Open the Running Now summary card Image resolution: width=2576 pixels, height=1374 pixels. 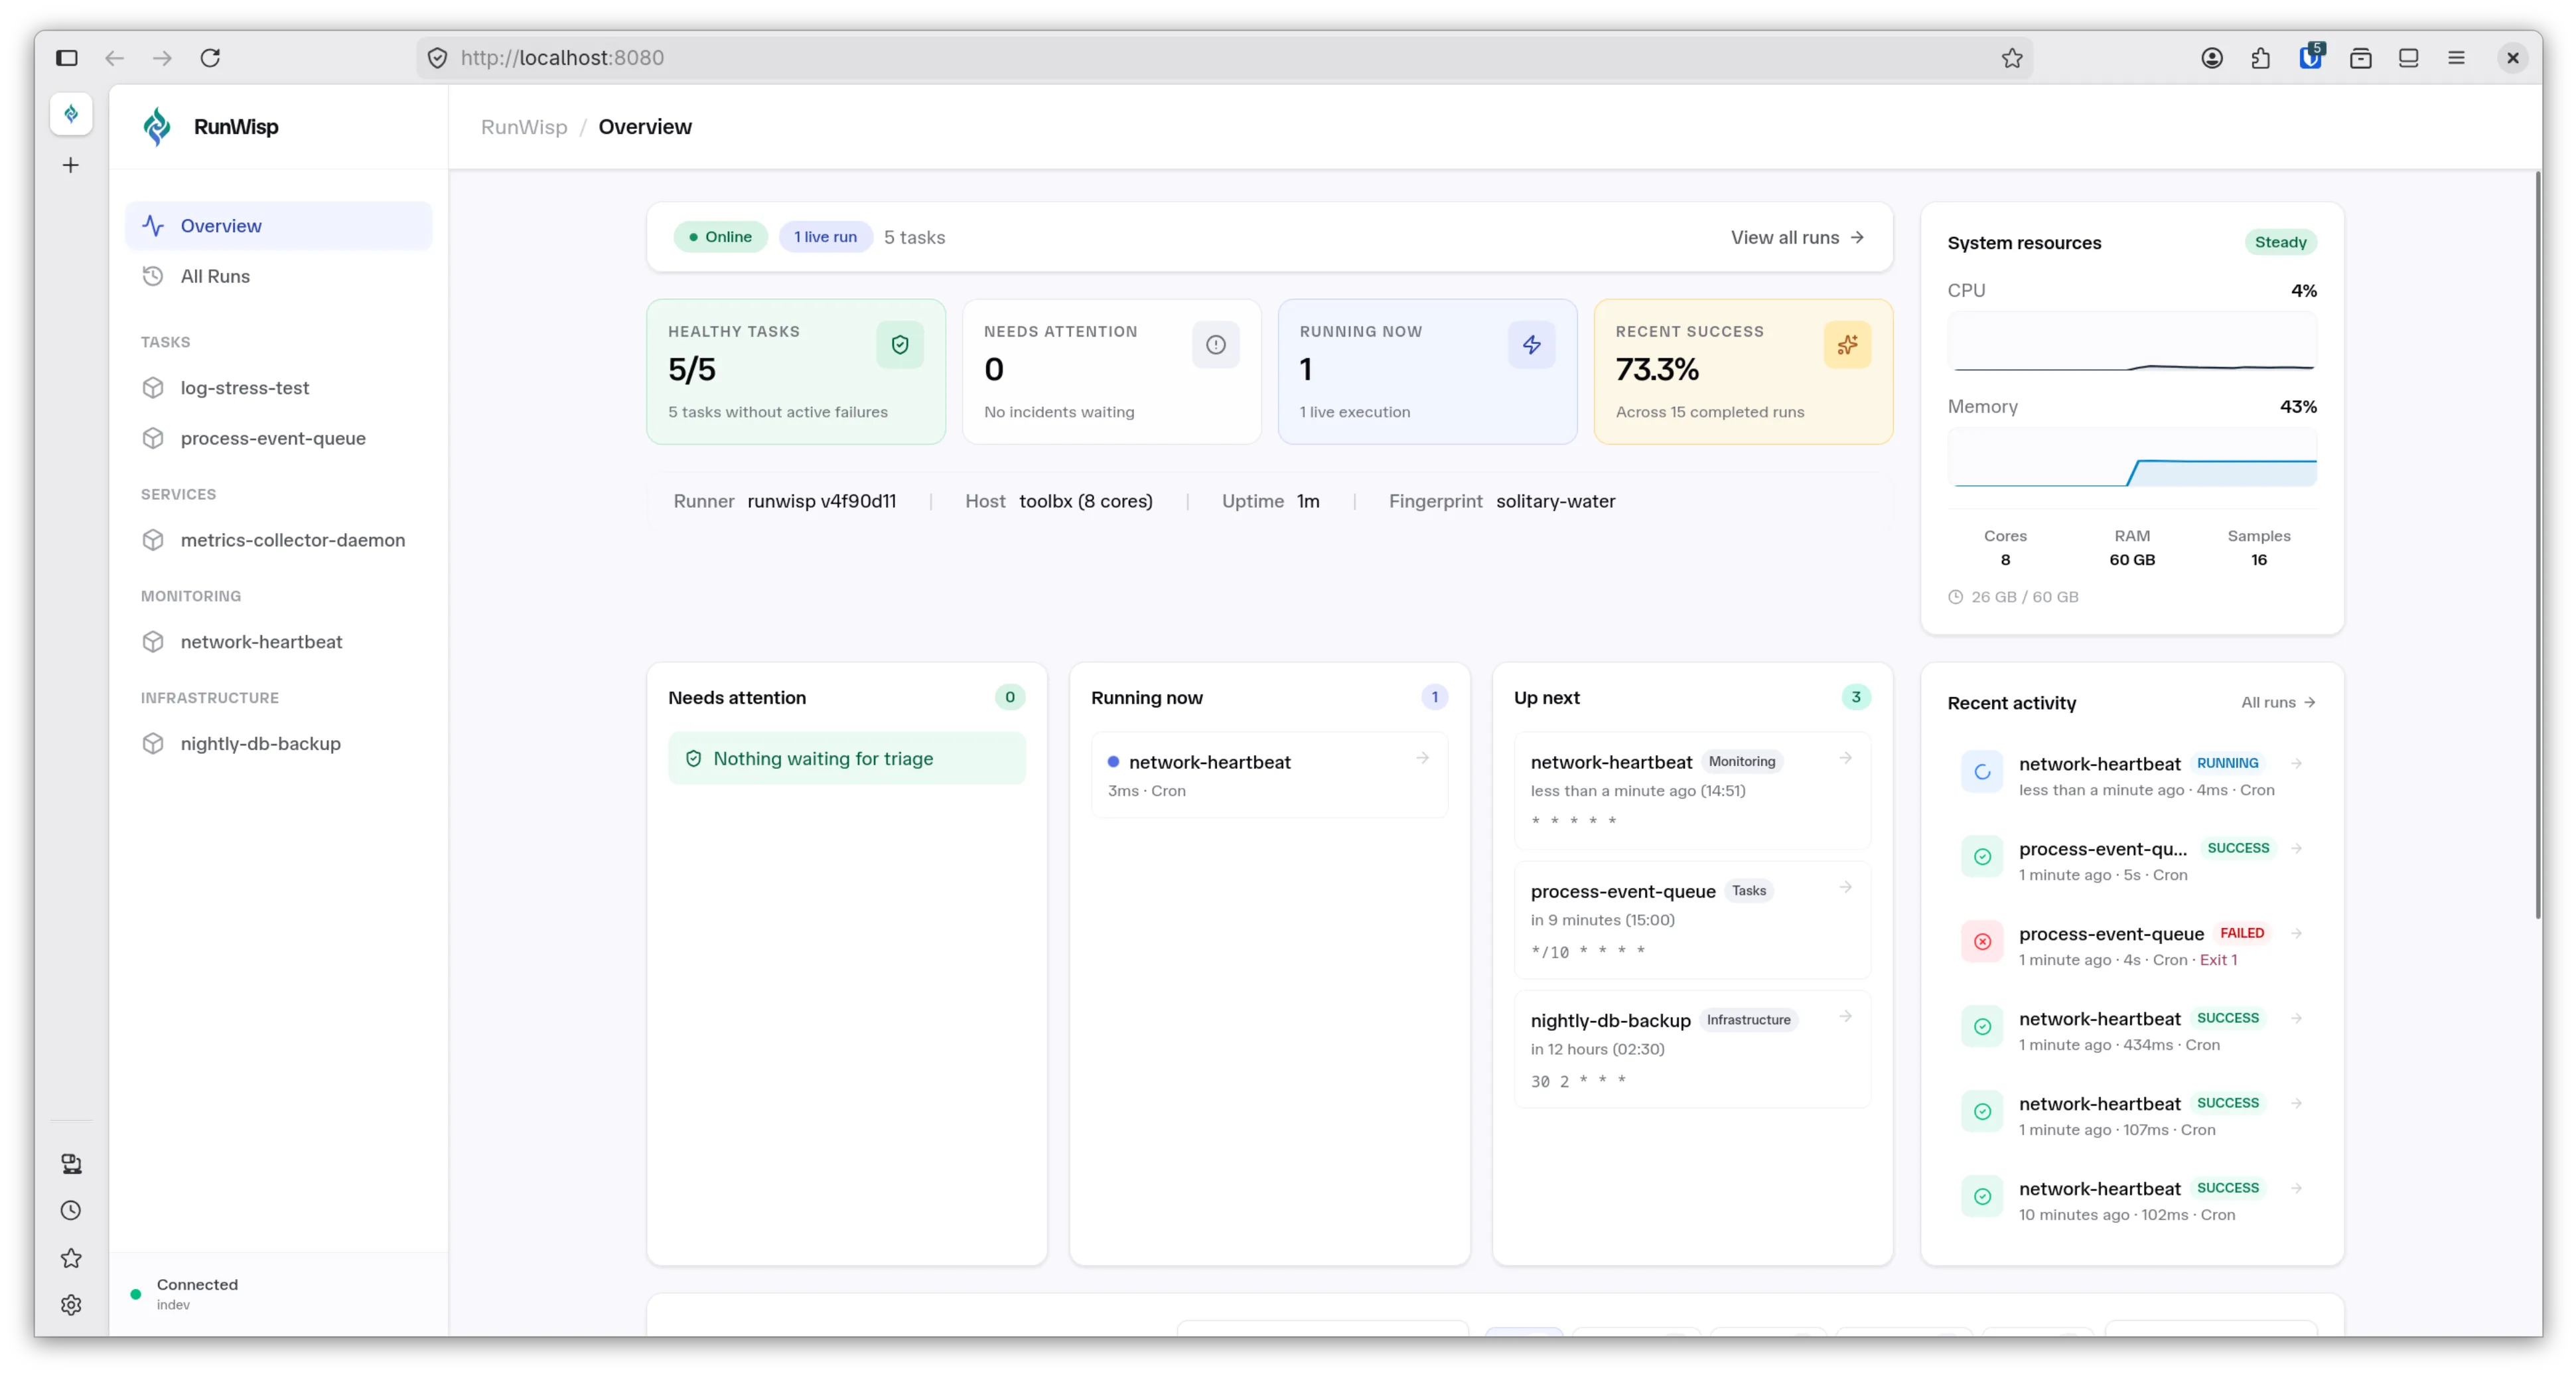pos(1428,371)
